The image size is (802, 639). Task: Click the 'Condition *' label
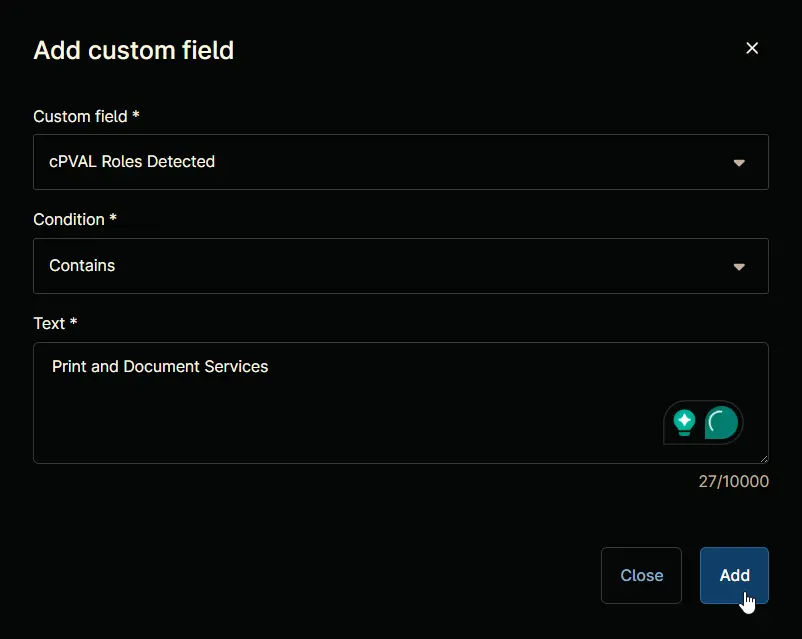click(x=75, y=219)
